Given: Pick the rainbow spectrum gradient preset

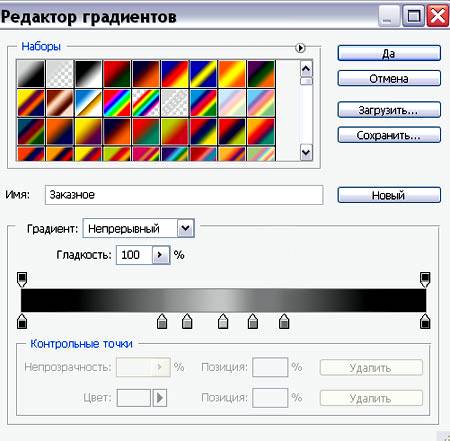Looking at the screenshot, I should 117,103.
